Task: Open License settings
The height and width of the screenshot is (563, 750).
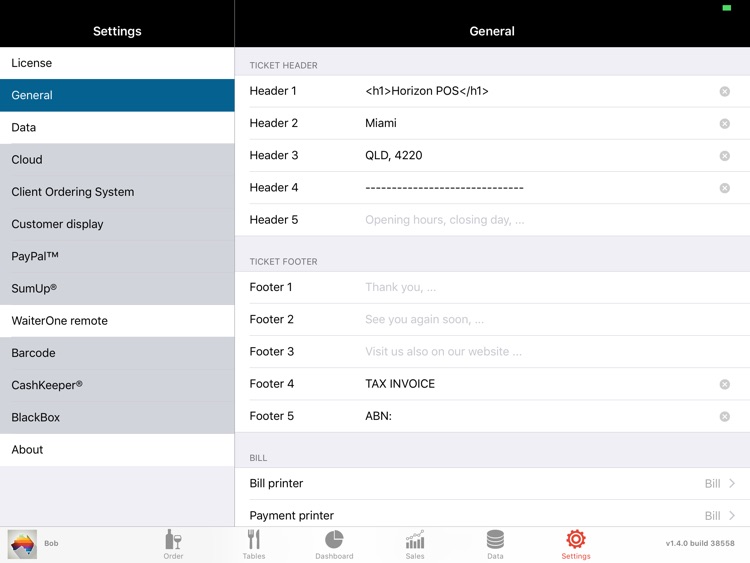Action: [117, 63]
